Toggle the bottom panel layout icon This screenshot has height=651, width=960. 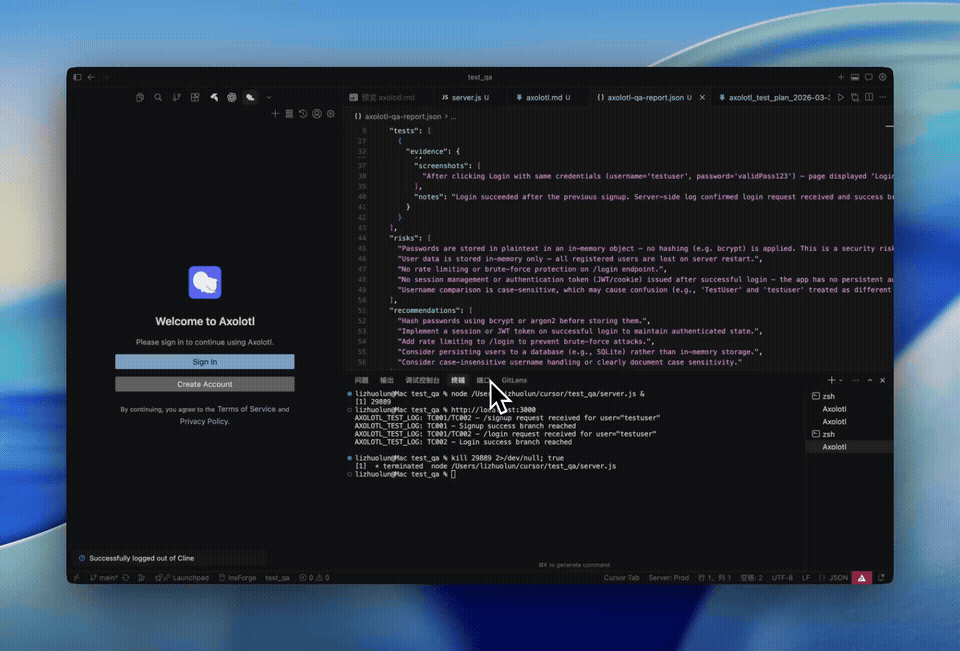pyautogui.click(x=855, y=77)
